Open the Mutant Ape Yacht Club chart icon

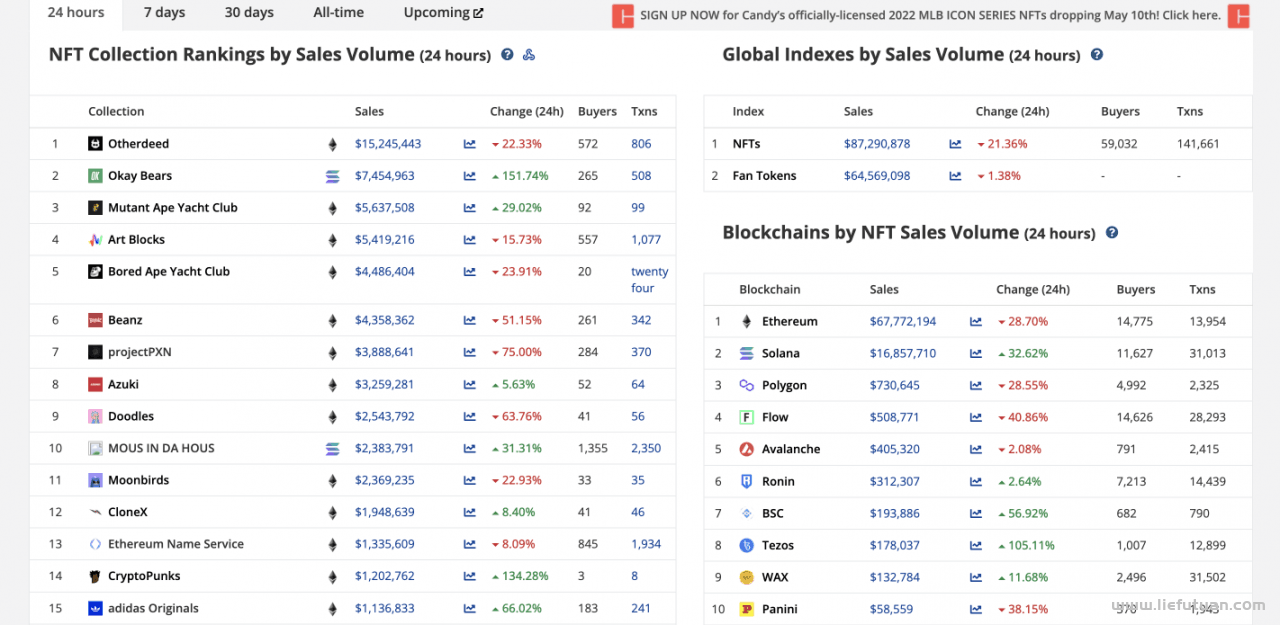point(470,208)
